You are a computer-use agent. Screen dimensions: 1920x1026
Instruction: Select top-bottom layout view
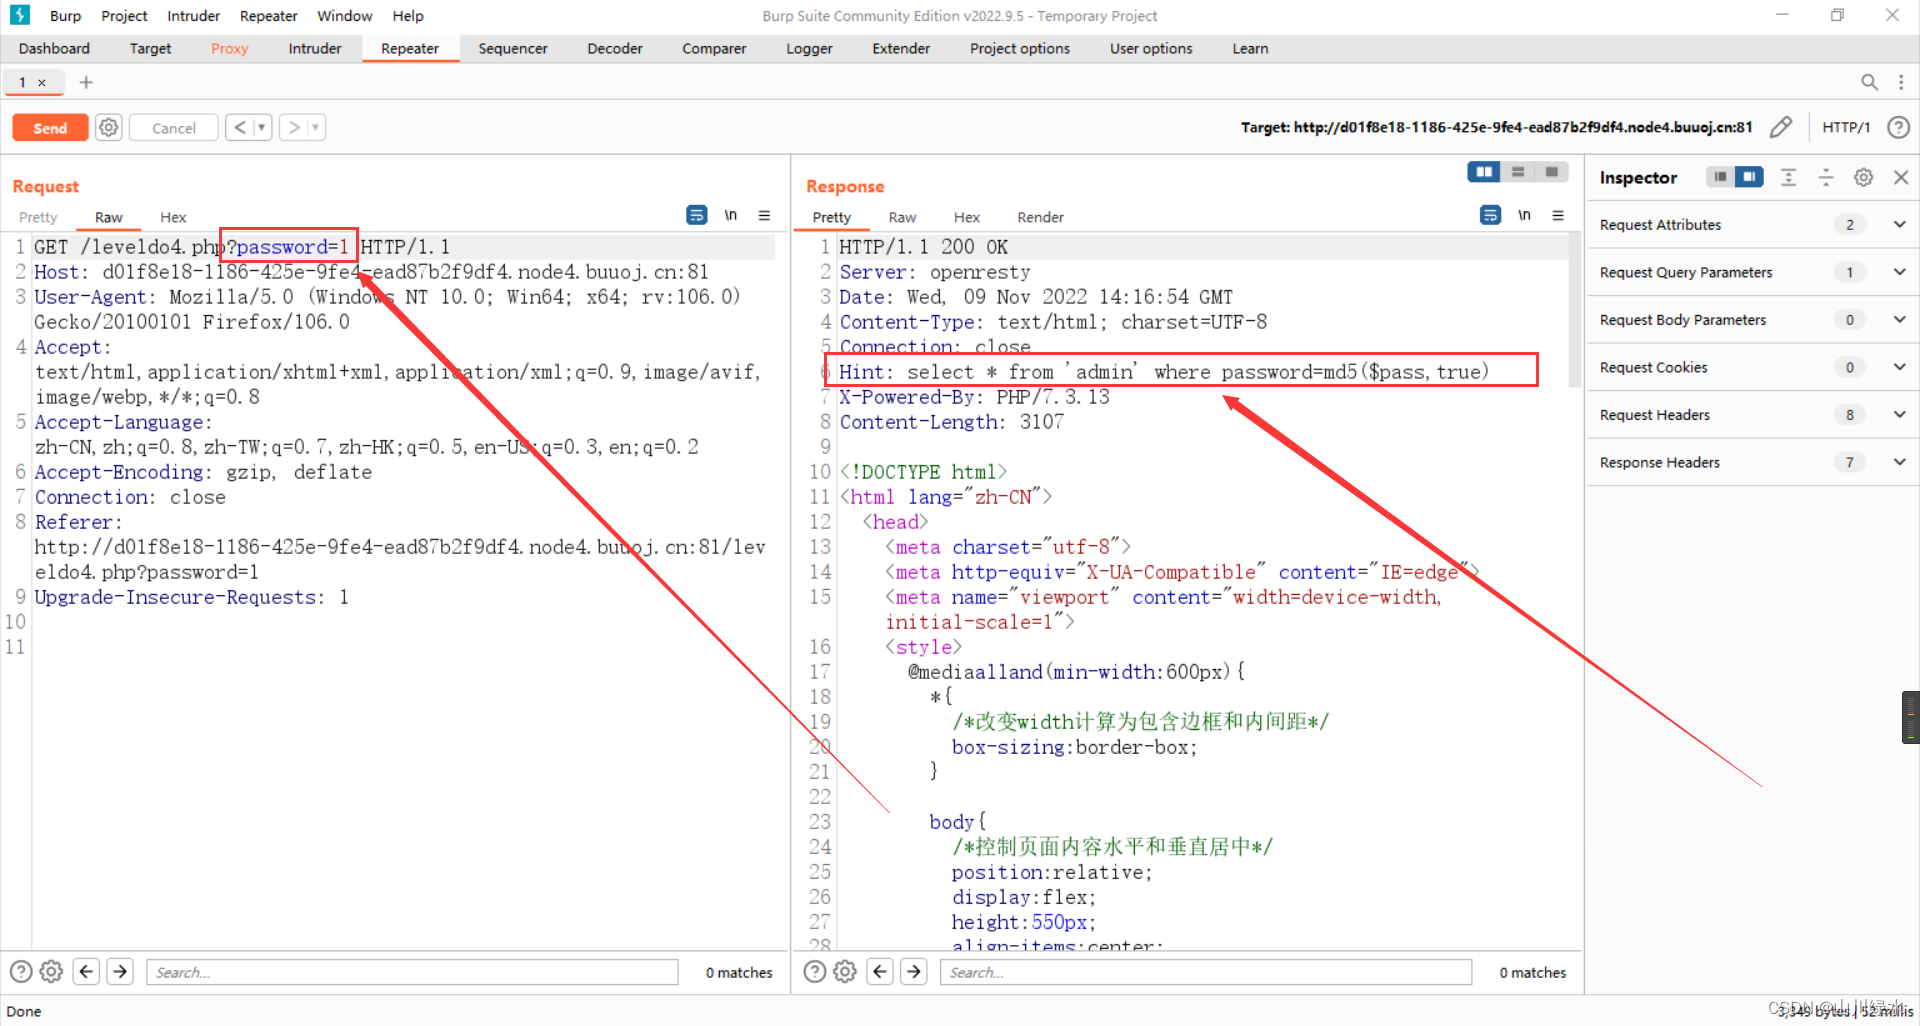click(1518, 172)
